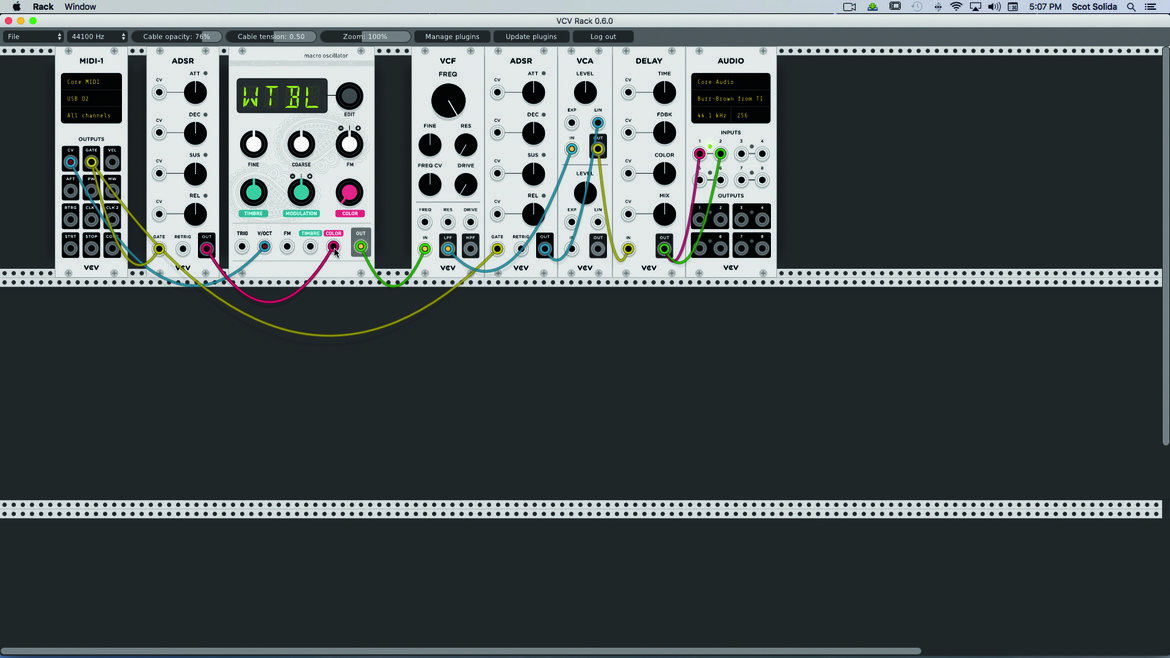Click the Zoom 100% slider

[x=365, y=37]
